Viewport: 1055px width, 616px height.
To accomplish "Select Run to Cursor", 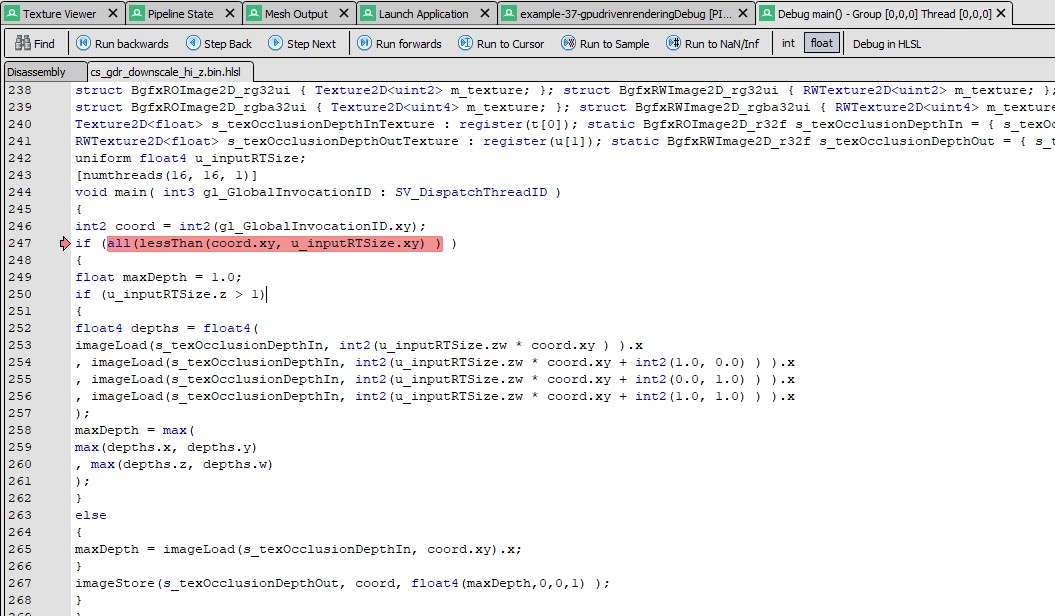I will pos(503,44).
